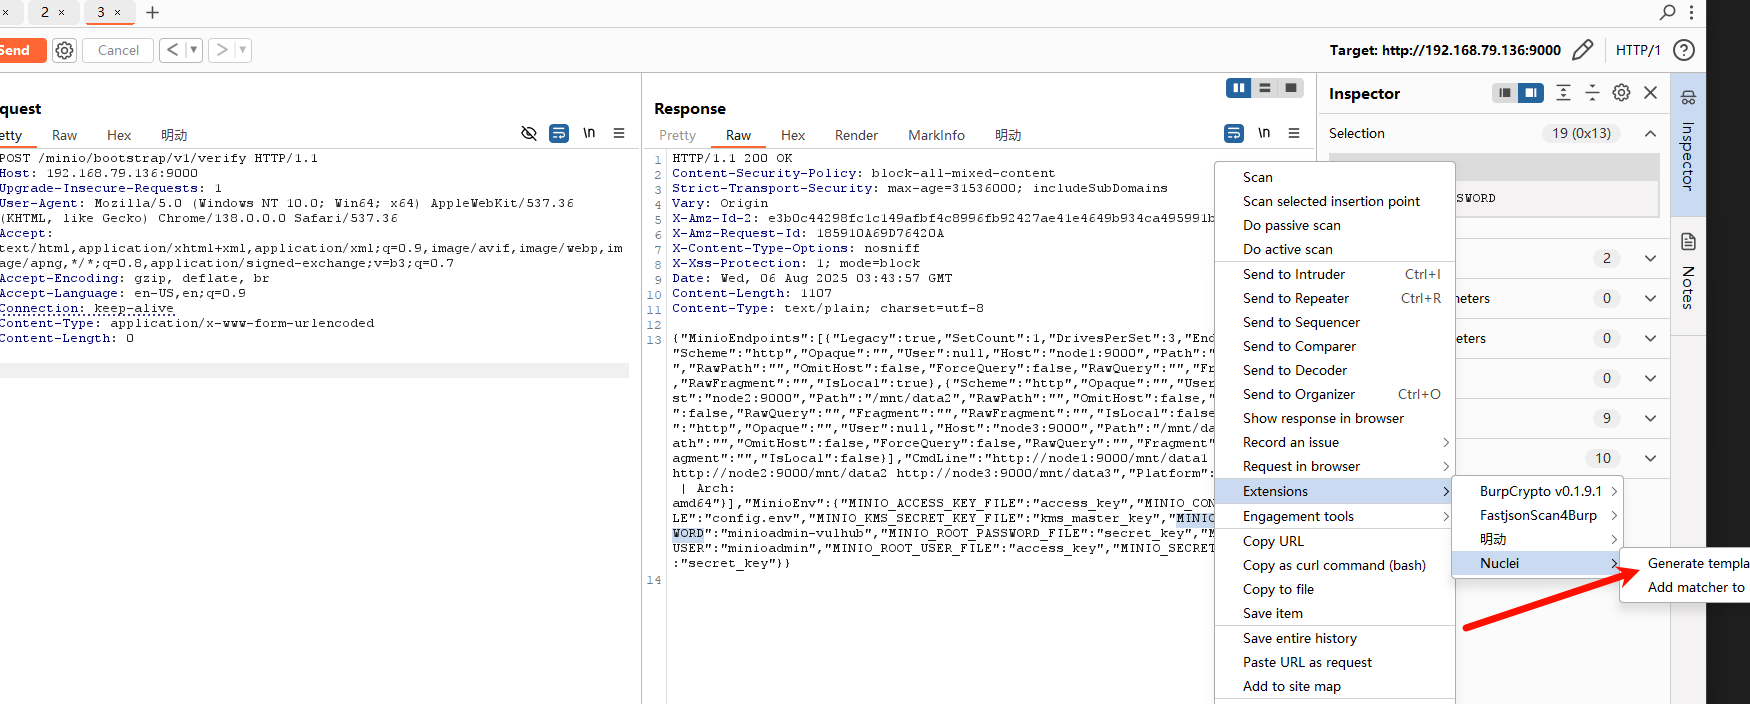Switch to side-by-side layout view

pyautogui.click(x=1239, y=88)
